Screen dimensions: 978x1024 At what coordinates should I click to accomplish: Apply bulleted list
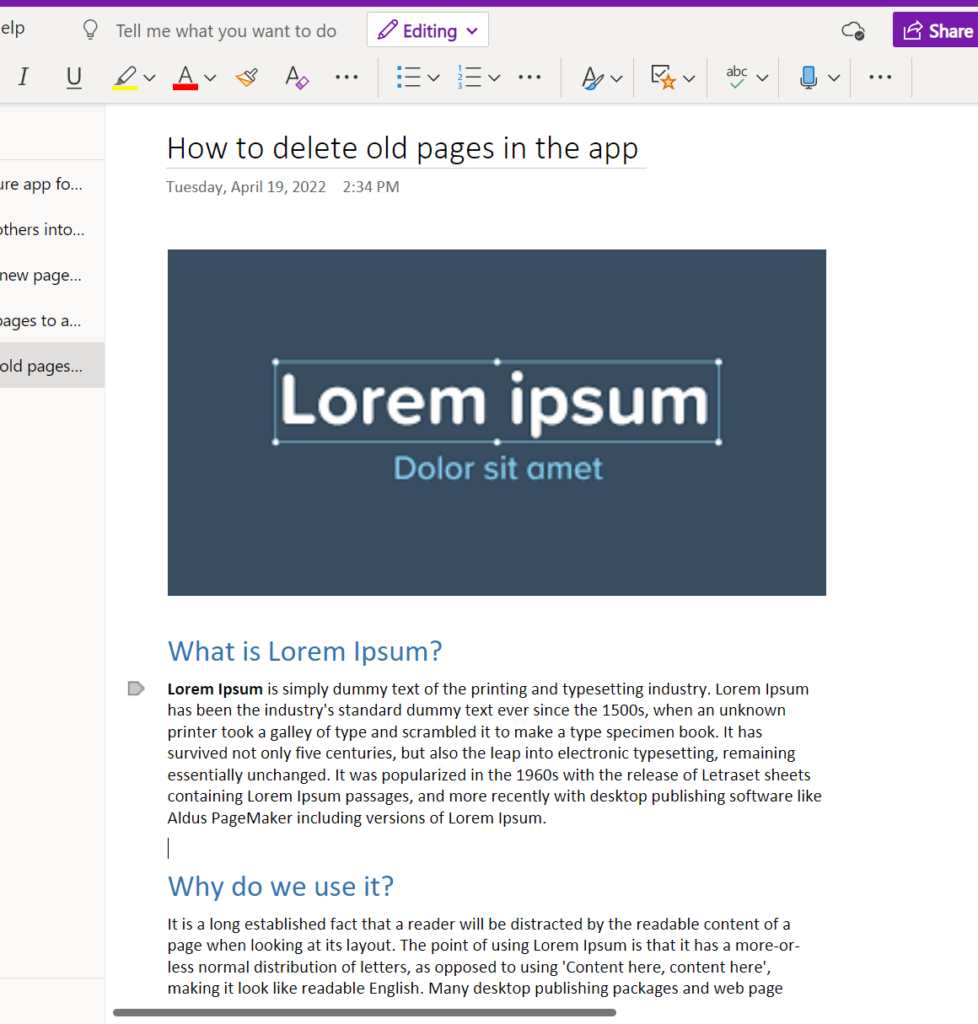click(409, 77)
